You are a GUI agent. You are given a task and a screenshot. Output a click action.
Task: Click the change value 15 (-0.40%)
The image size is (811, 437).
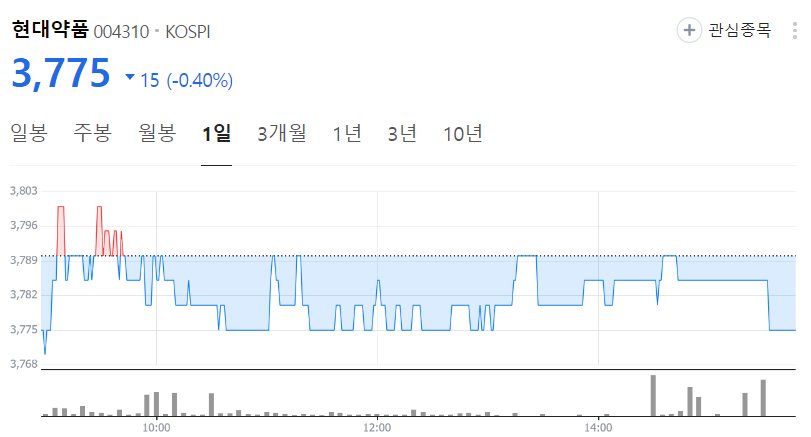[187, 80]
